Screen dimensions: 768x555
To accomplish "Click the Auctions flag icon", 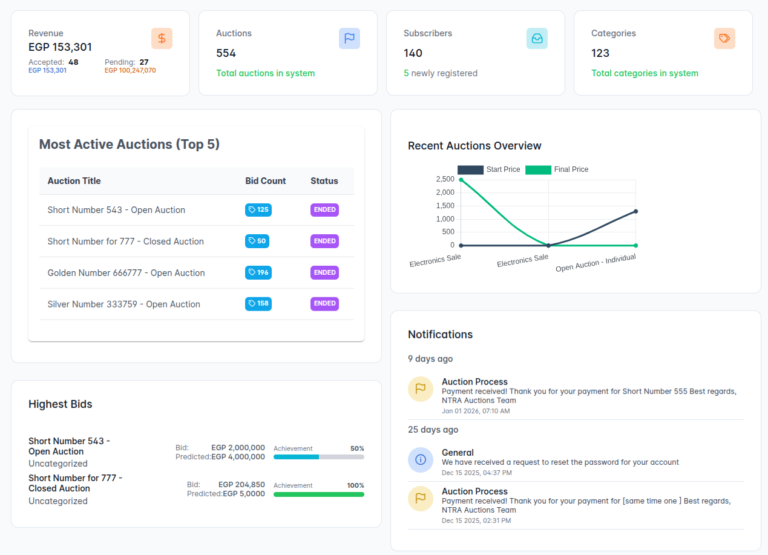I will click(x=349, y=38).
